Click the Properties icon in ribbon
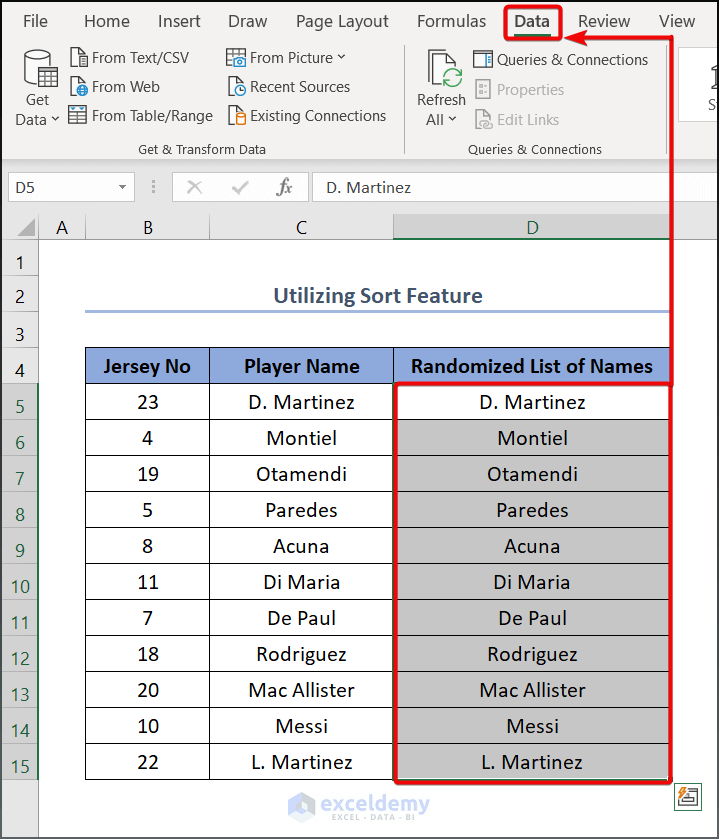 click(x=483, y=89)
